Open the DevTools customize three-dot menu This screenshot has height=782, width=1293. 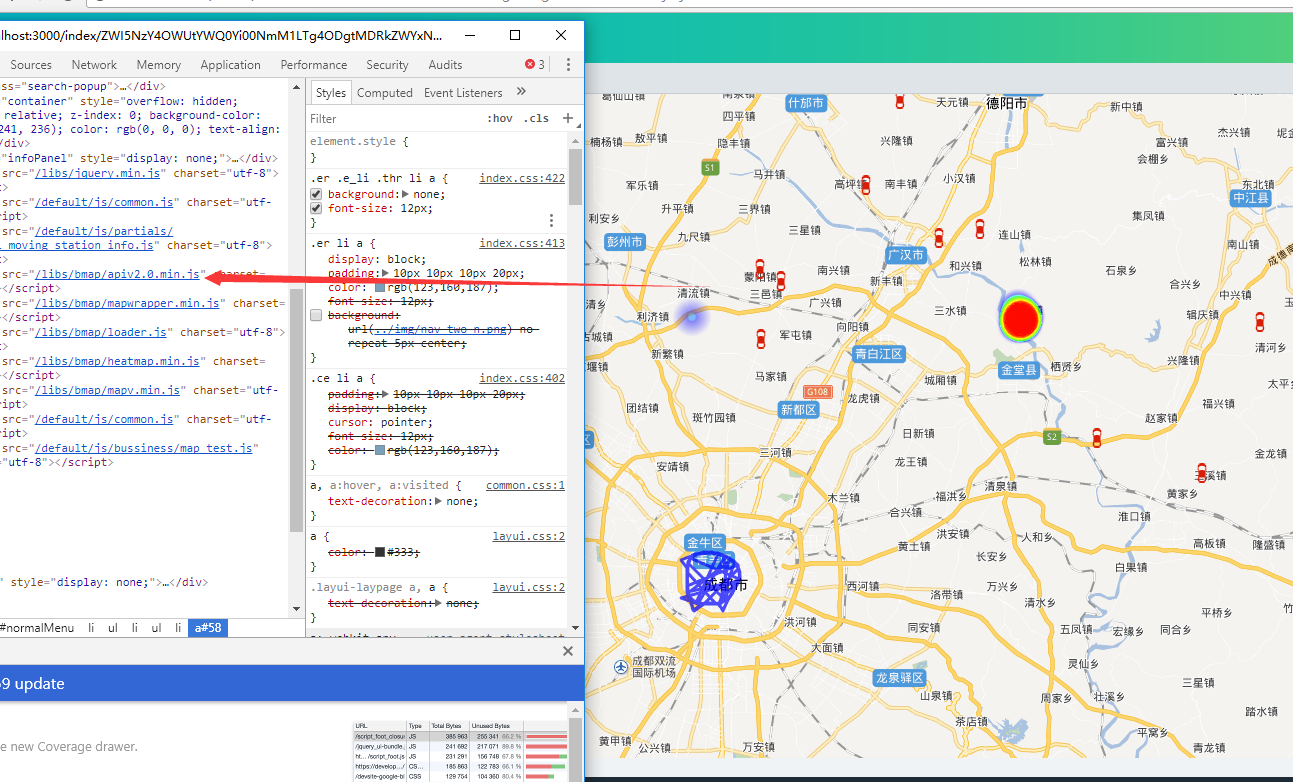click(x=568, y=64)
